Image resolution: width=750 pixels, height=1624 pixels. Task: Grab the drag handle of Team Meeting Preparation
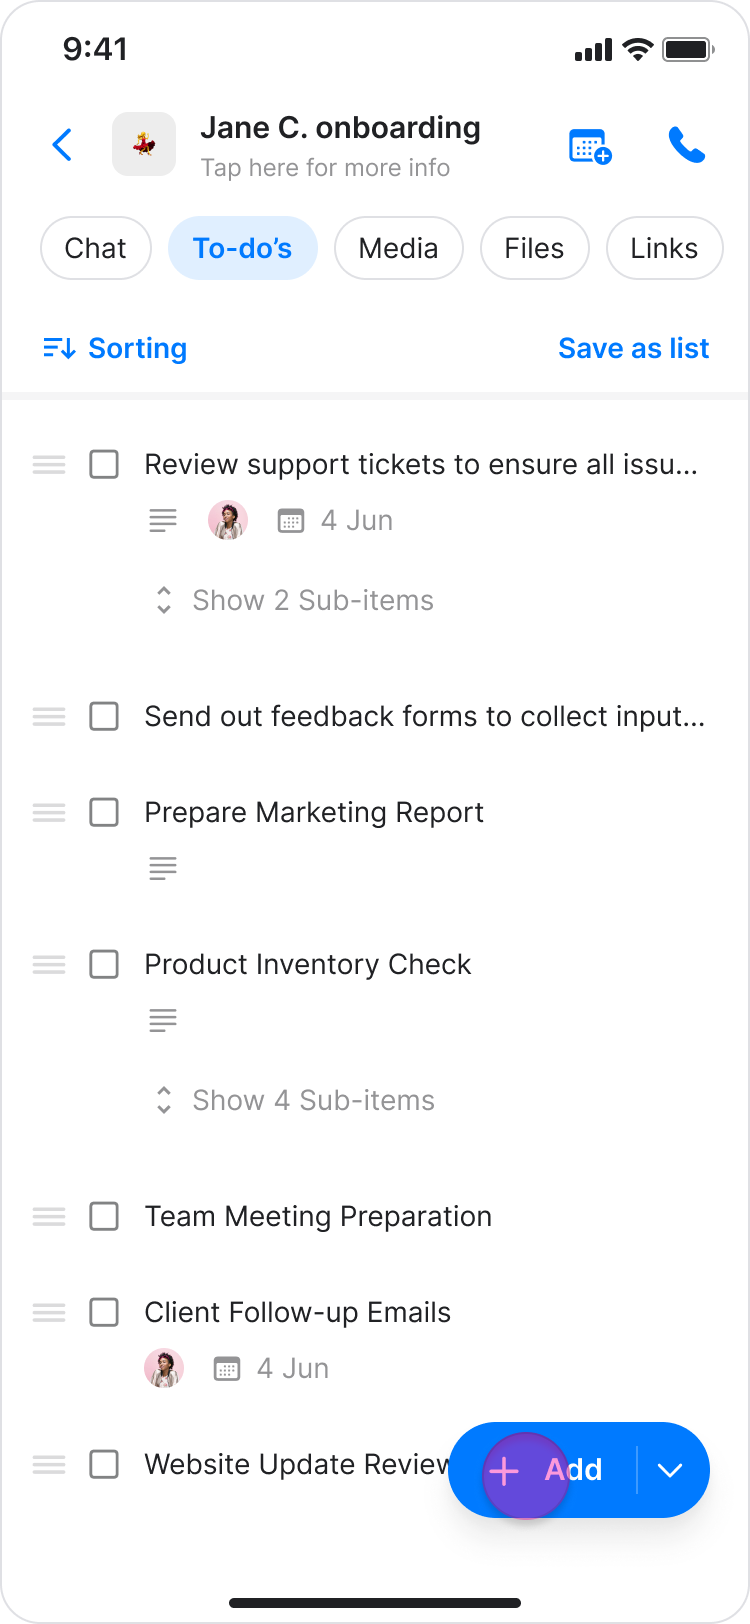[49, 1216]
